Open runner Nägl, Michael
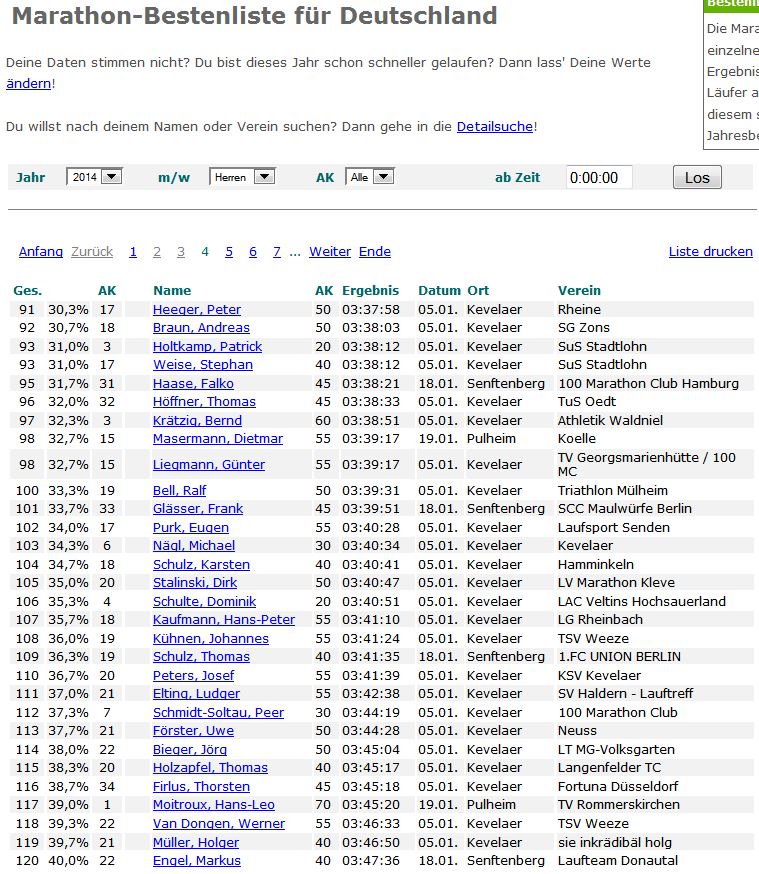Viewport: 759px width, 874px height. pyautogui.click(x=194, y=545)
